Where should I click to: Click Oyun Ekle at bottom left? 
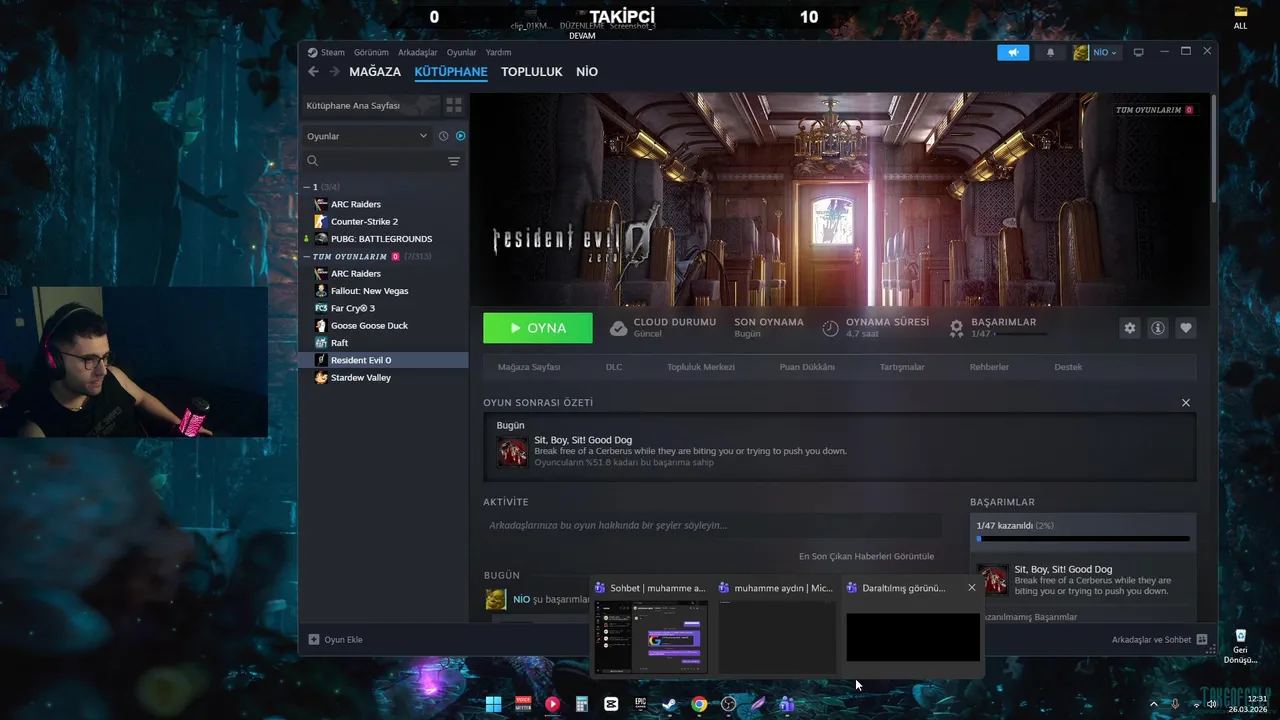click(336, 640)
